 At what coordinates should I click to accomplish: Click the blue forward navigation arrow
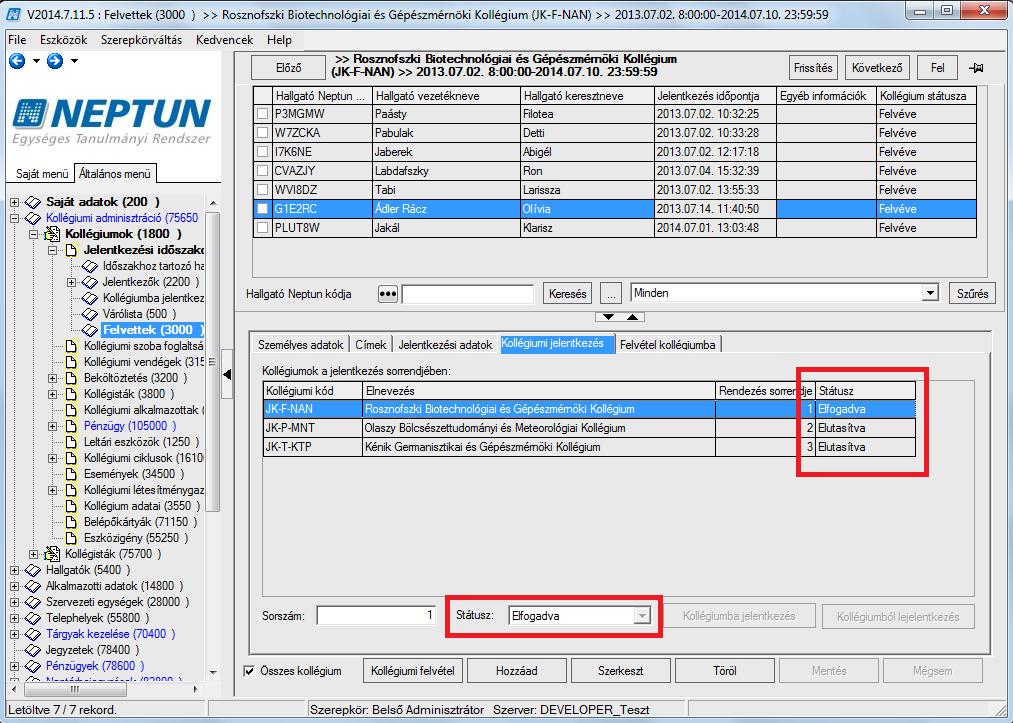pos(55,61)
